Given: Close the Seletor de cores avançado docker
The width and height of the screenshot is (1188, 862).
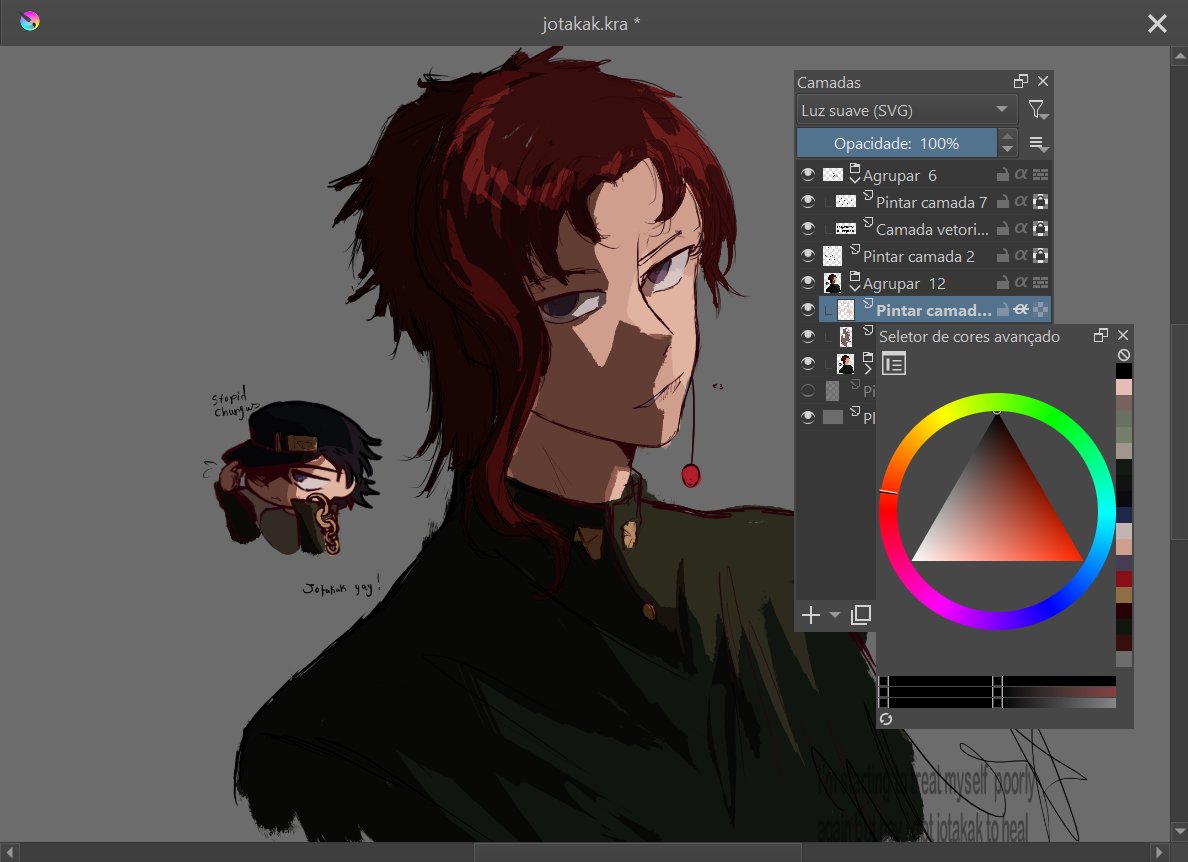Looking at the screenshot, I should [x=1123, y=335].
